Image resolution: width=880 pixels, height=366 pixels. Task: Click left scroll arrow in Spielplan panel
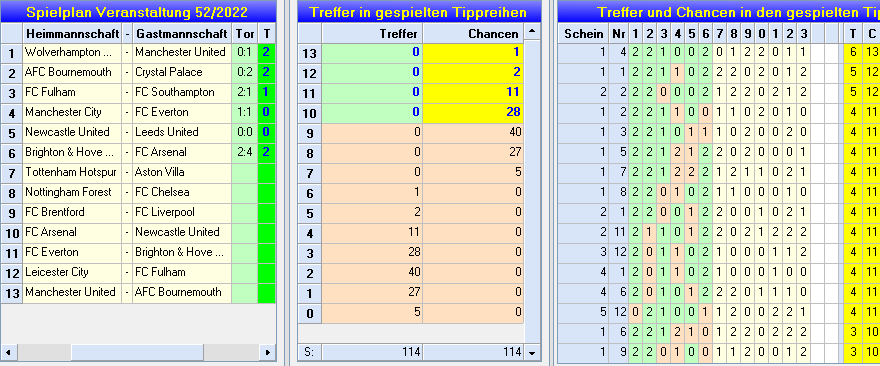8,353
